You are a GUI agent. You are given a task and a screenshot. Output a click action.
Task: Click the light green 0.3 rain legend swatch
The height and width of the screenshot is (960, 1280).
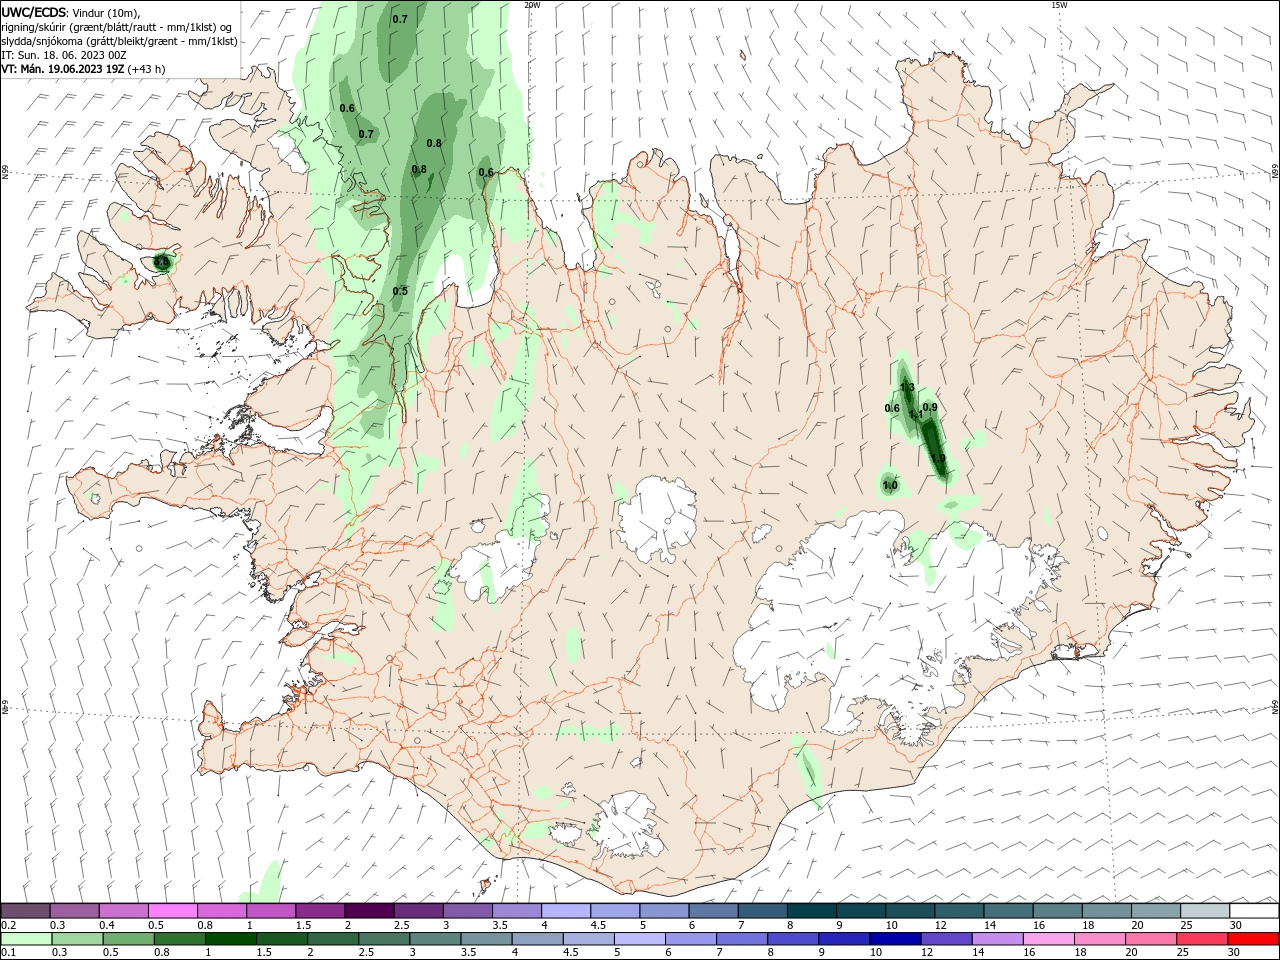(77, 939)
